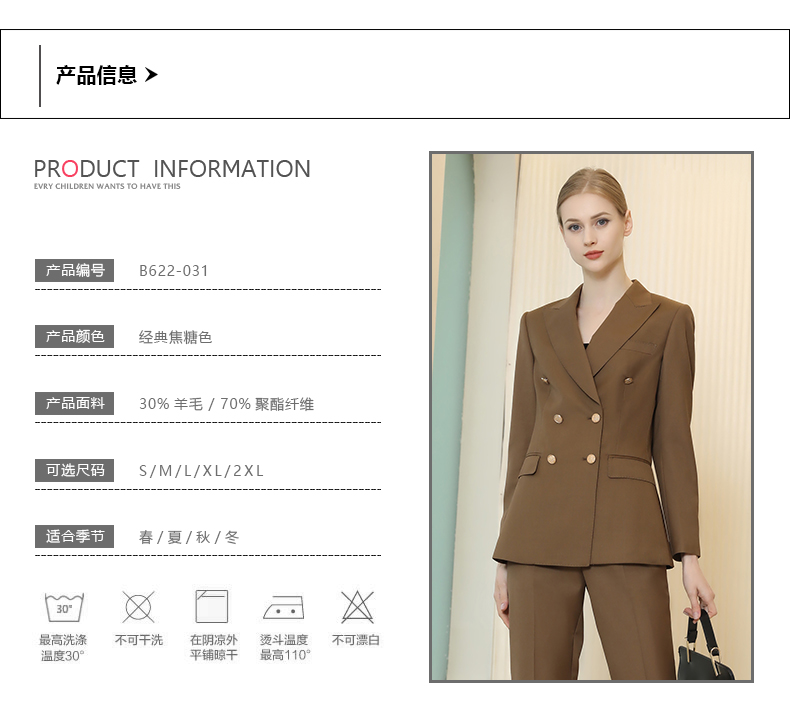Click the 经典焦糖色 color name
This screenshot has width=790, height=708.
(175, 337)
